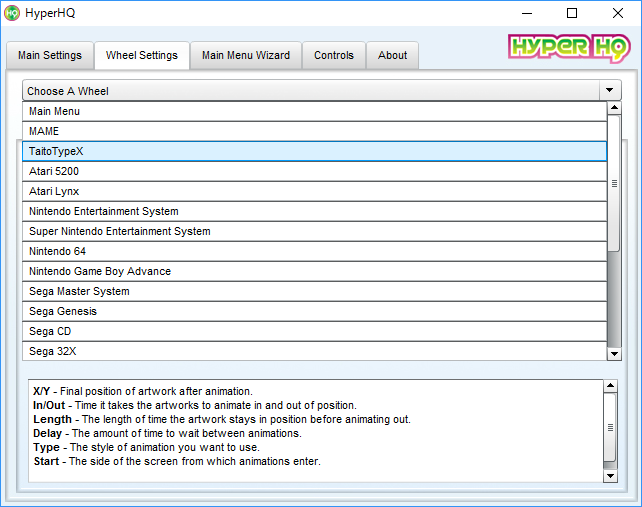Select Atari Lynx wheel
This screenshot has height=507, width=642.
point(314,192)
